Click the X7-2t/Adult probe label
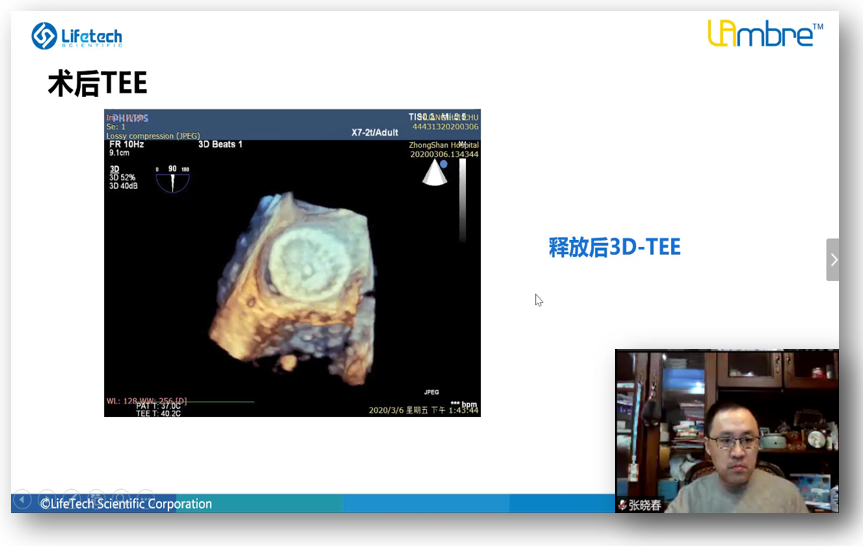Image resolution: width=863 pixels, height=546 pixels. (375, 132)
